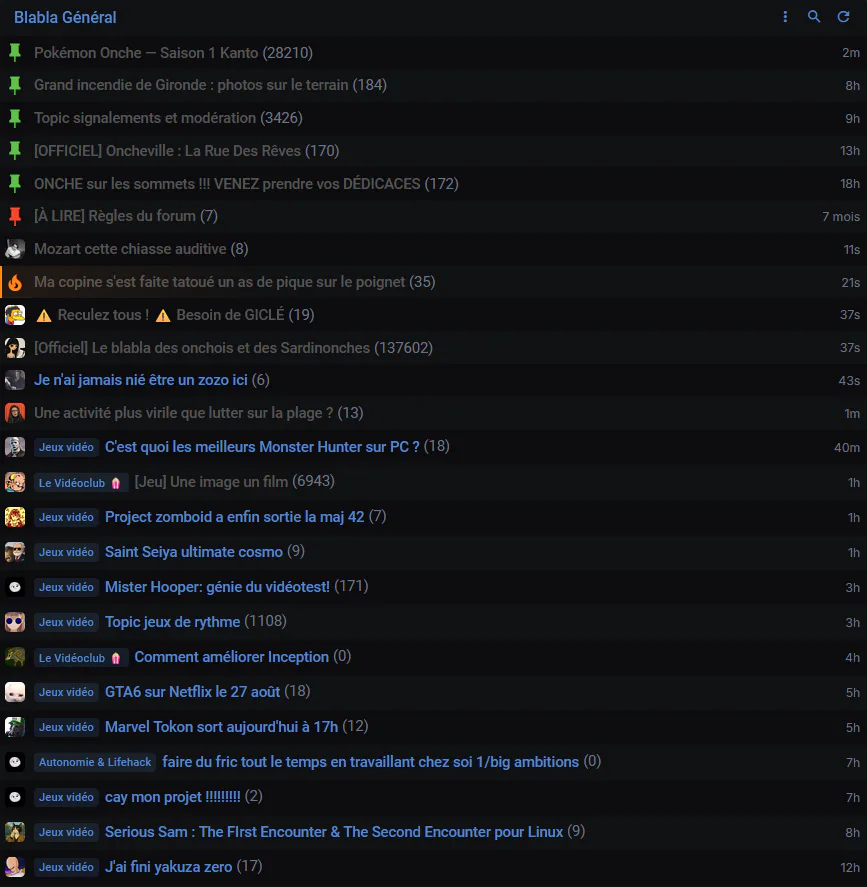This screenshot has width=867, height=887.
Task: Click the green pin beside Oncheville topic
Action: point(15,151)
